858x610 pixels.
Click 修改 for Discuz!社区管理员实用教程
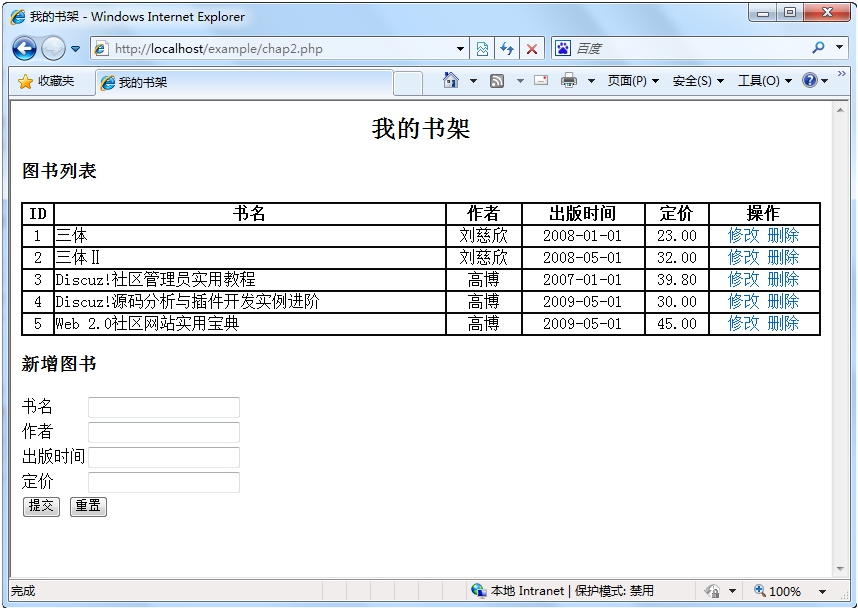point(744,280)
